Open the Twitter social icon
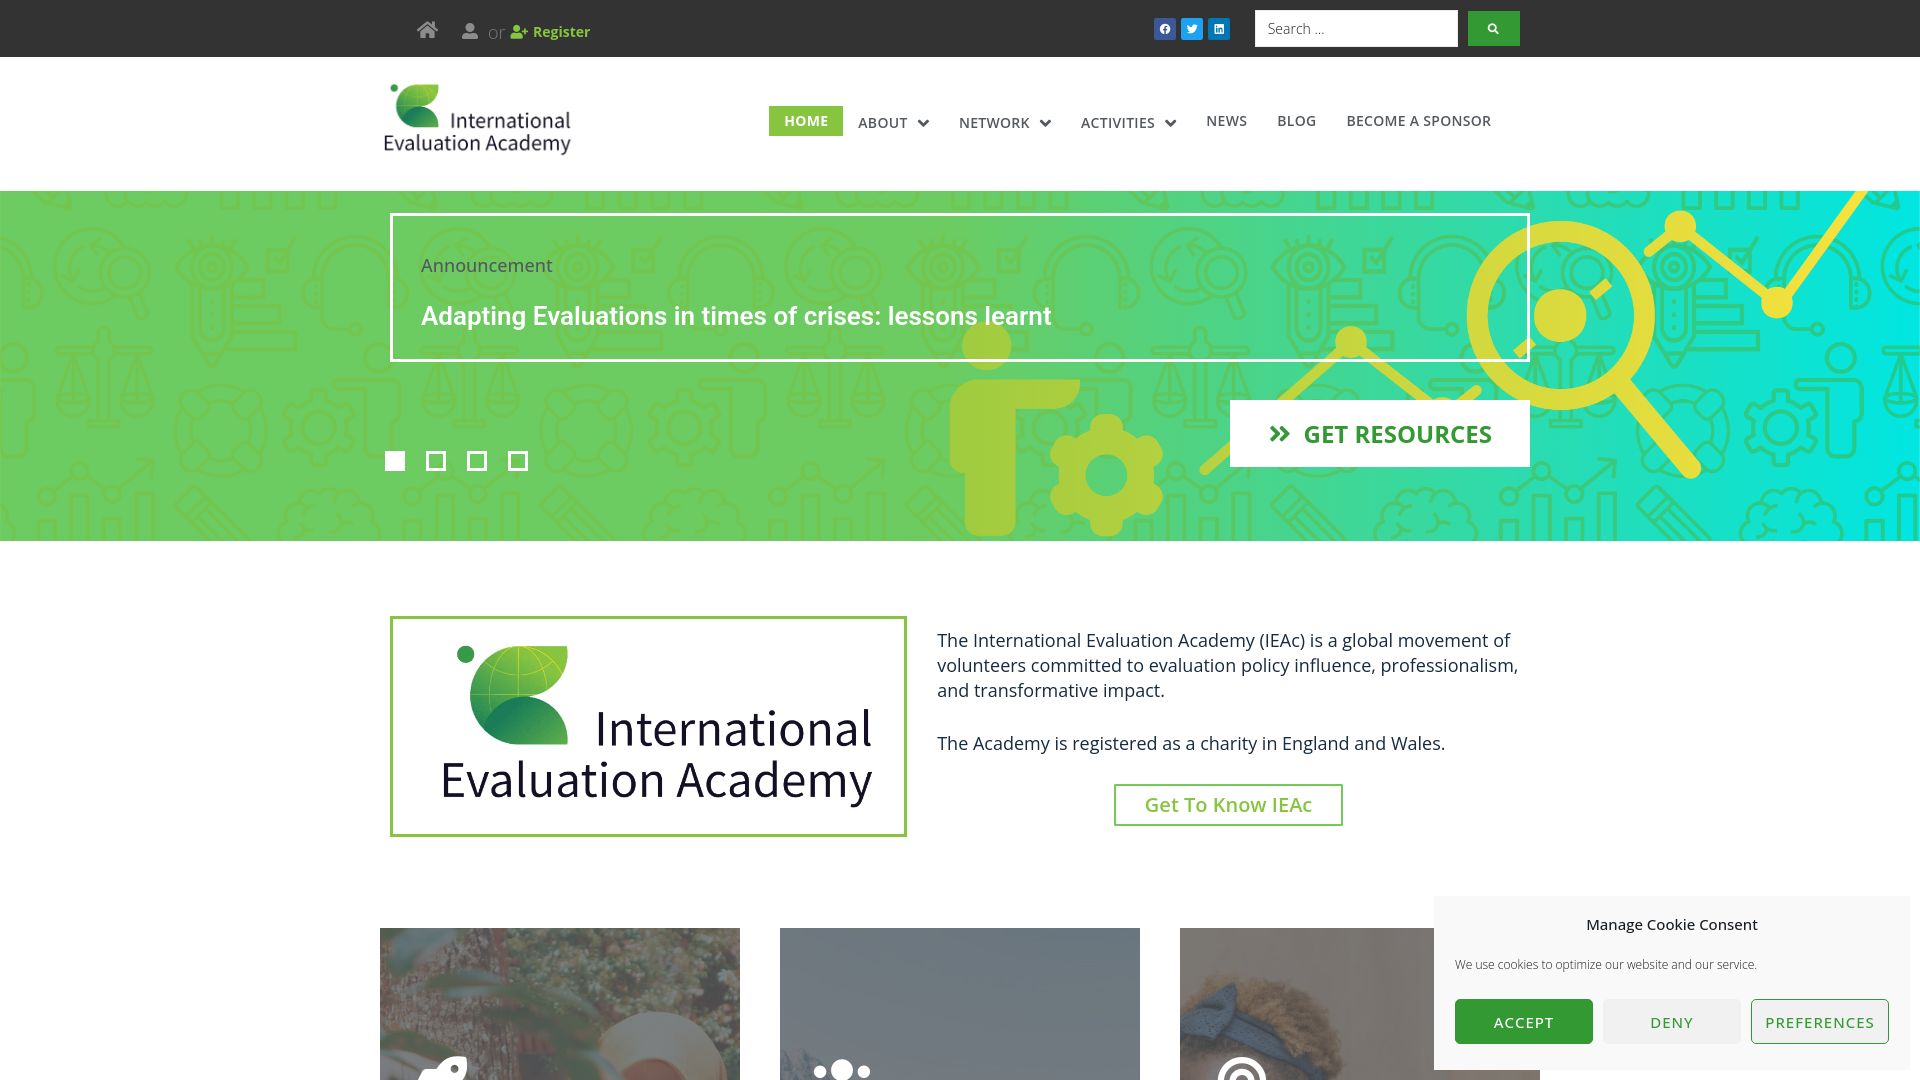The width and height of the screenshot is (1920, 1080). point(1192,29)
